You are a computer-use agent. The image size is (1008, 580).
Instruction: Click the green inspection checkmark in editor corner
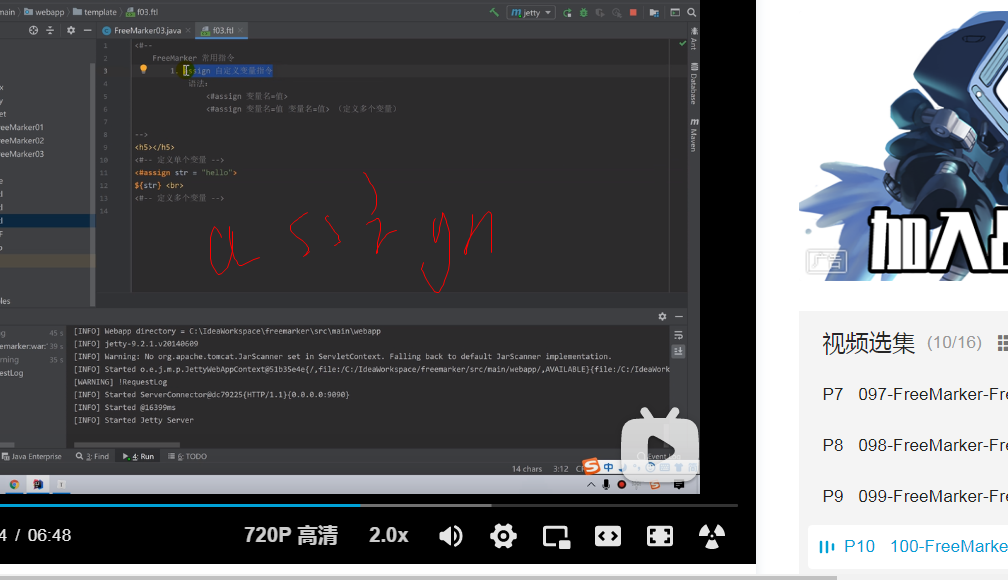(x=683, y=44)
